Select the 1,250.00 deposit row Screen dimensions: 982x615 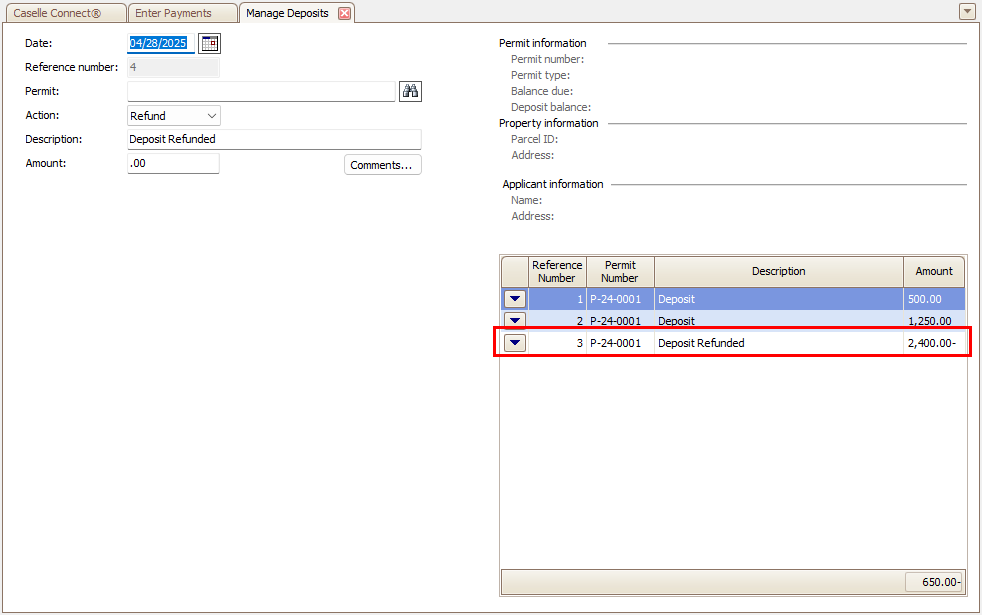(x=778, y=321)
